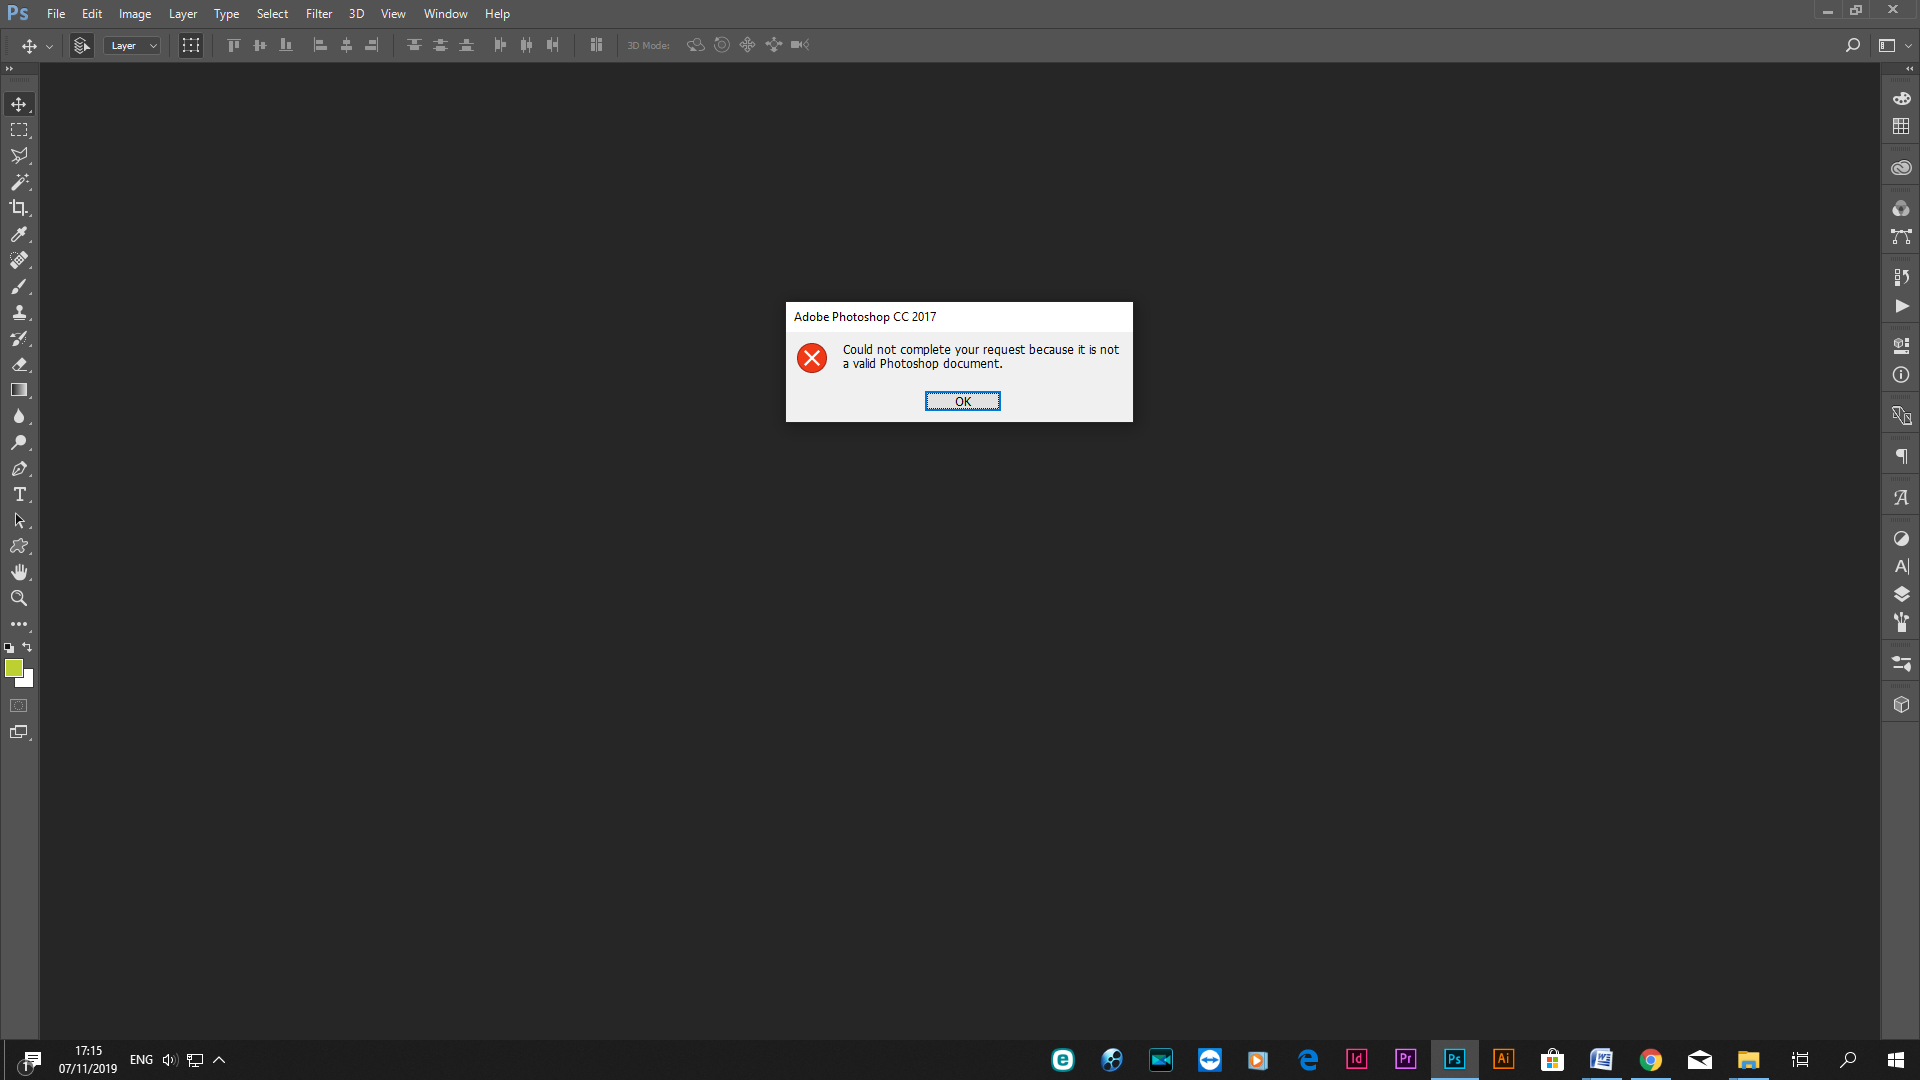This screenshot has width=1920, height=1080.
Task: Click OK in the error dialog
Action: [962, 401]
